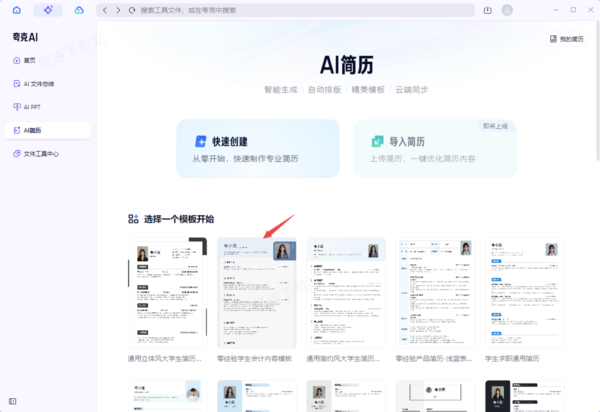
Task: Click the 夸克AI sidebar title
Action: tap(25, 37)
